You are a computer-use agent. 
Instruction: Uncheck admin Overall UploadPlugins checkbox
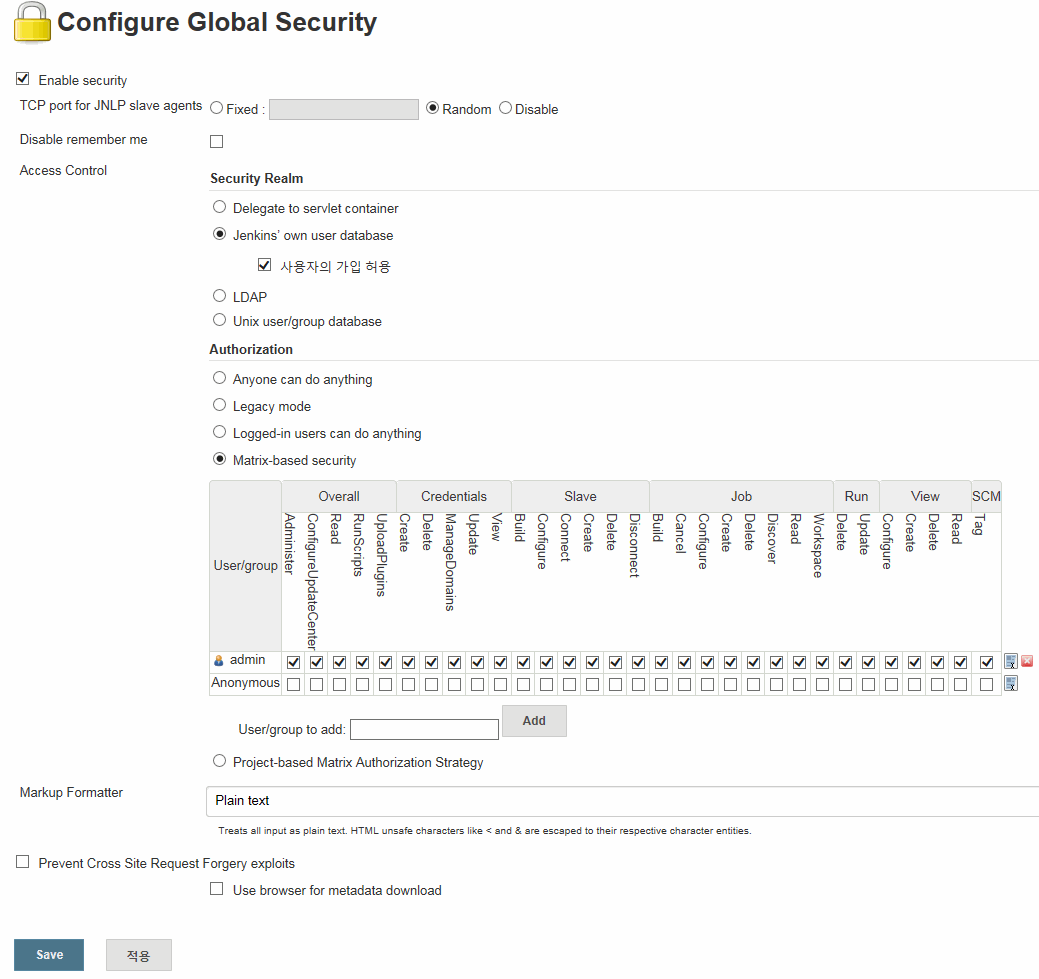pyautogui.click(x=386, y=662)
